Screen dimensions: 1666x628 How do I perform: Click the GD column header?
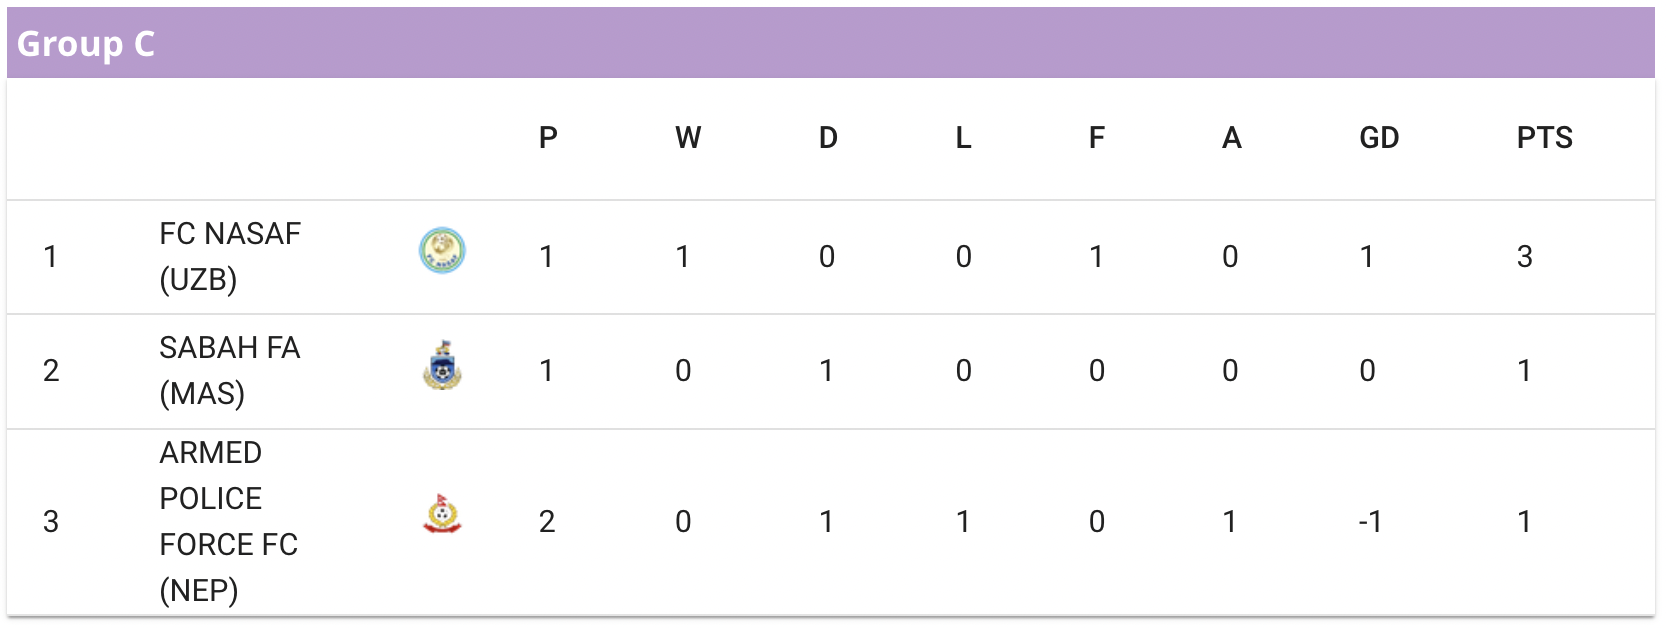tap(1379, 138)
